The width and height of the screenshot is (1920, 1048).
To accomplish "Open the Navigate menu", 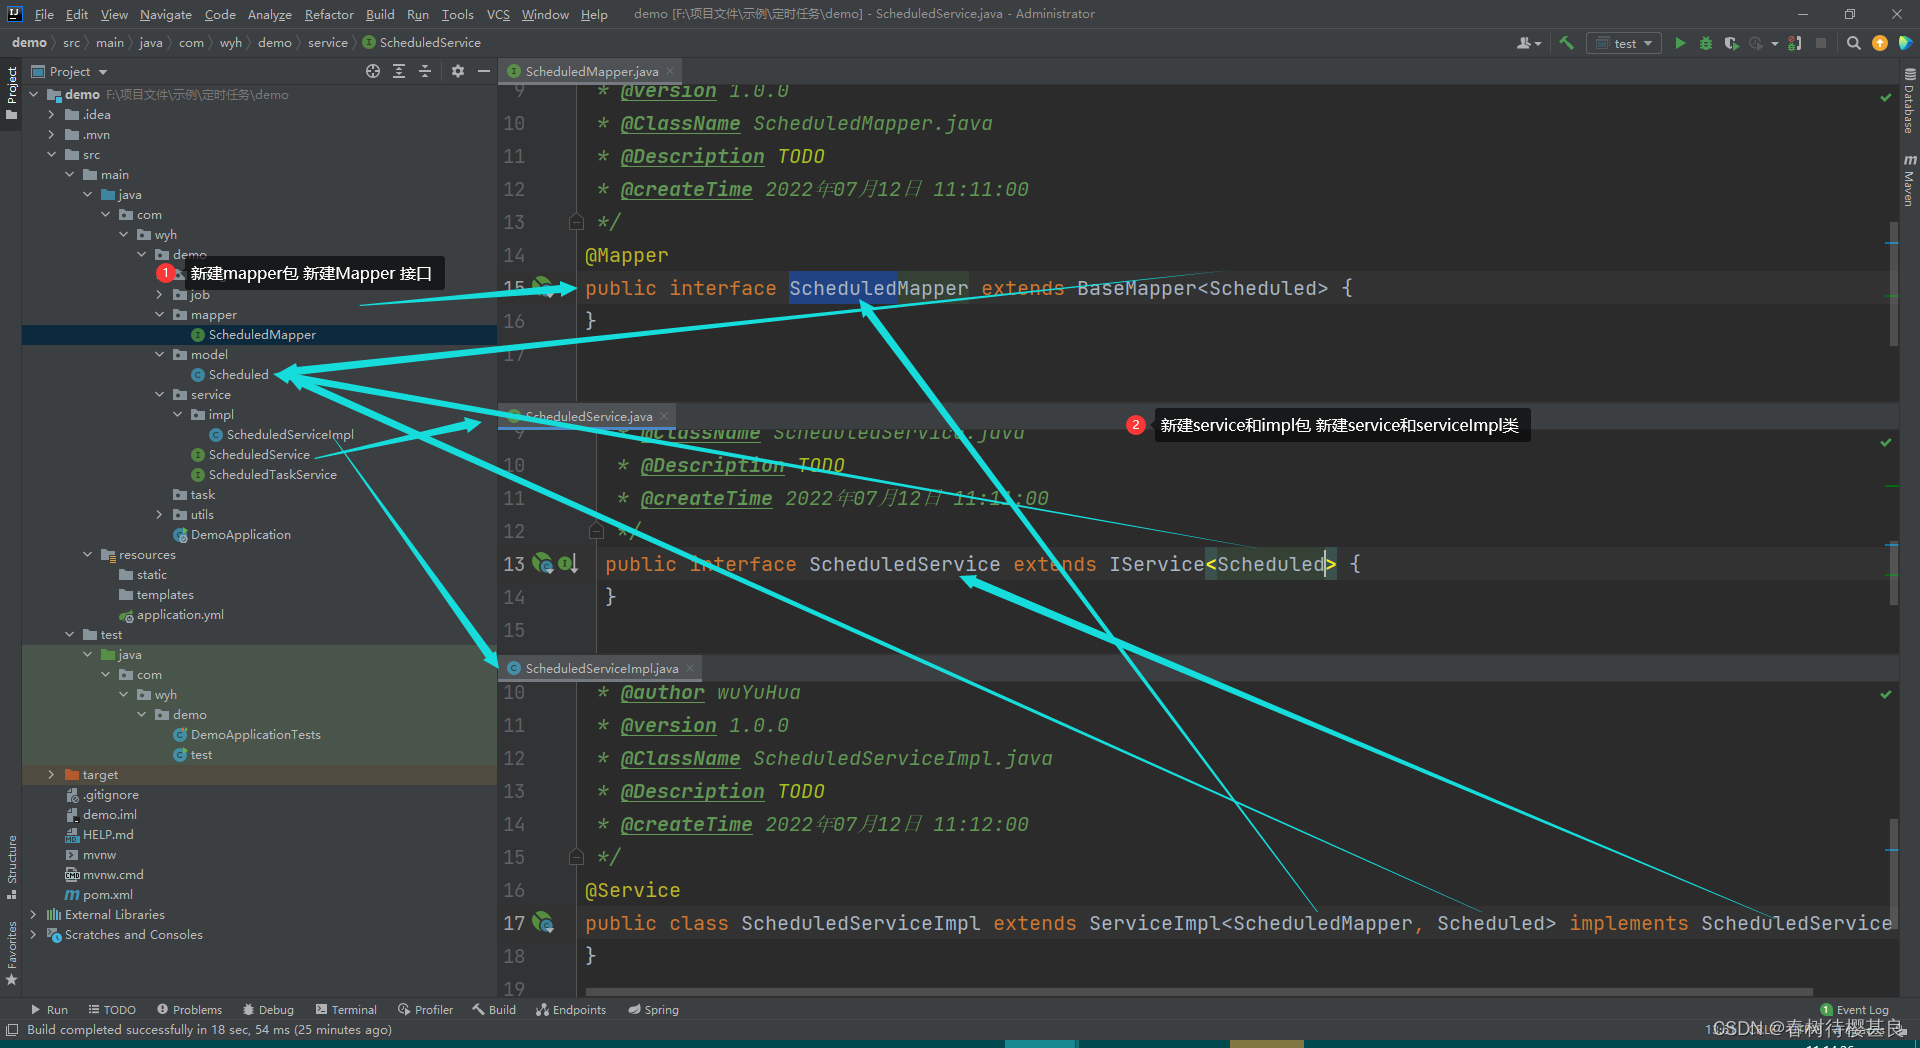I will 165,14.
